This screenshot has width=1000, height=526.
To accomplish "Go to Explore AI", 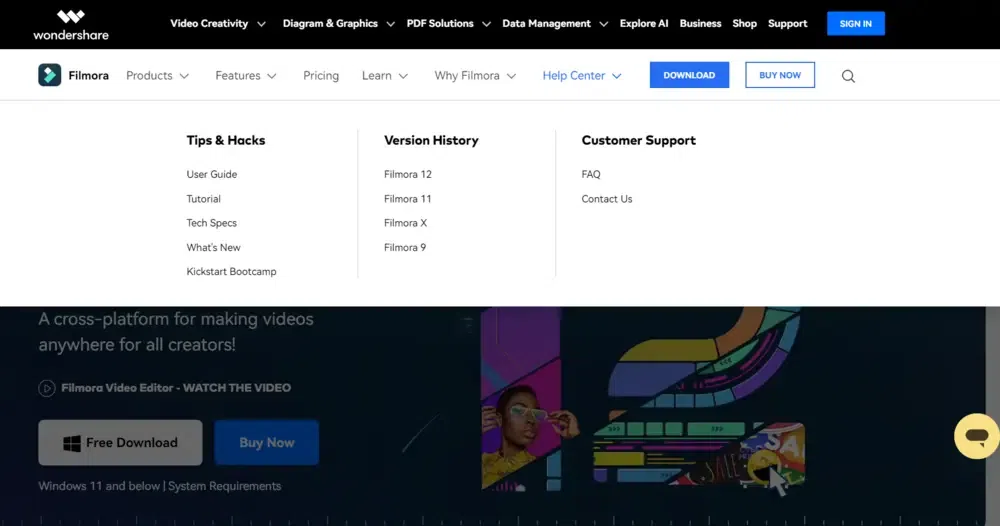I will tap(644, 24).
